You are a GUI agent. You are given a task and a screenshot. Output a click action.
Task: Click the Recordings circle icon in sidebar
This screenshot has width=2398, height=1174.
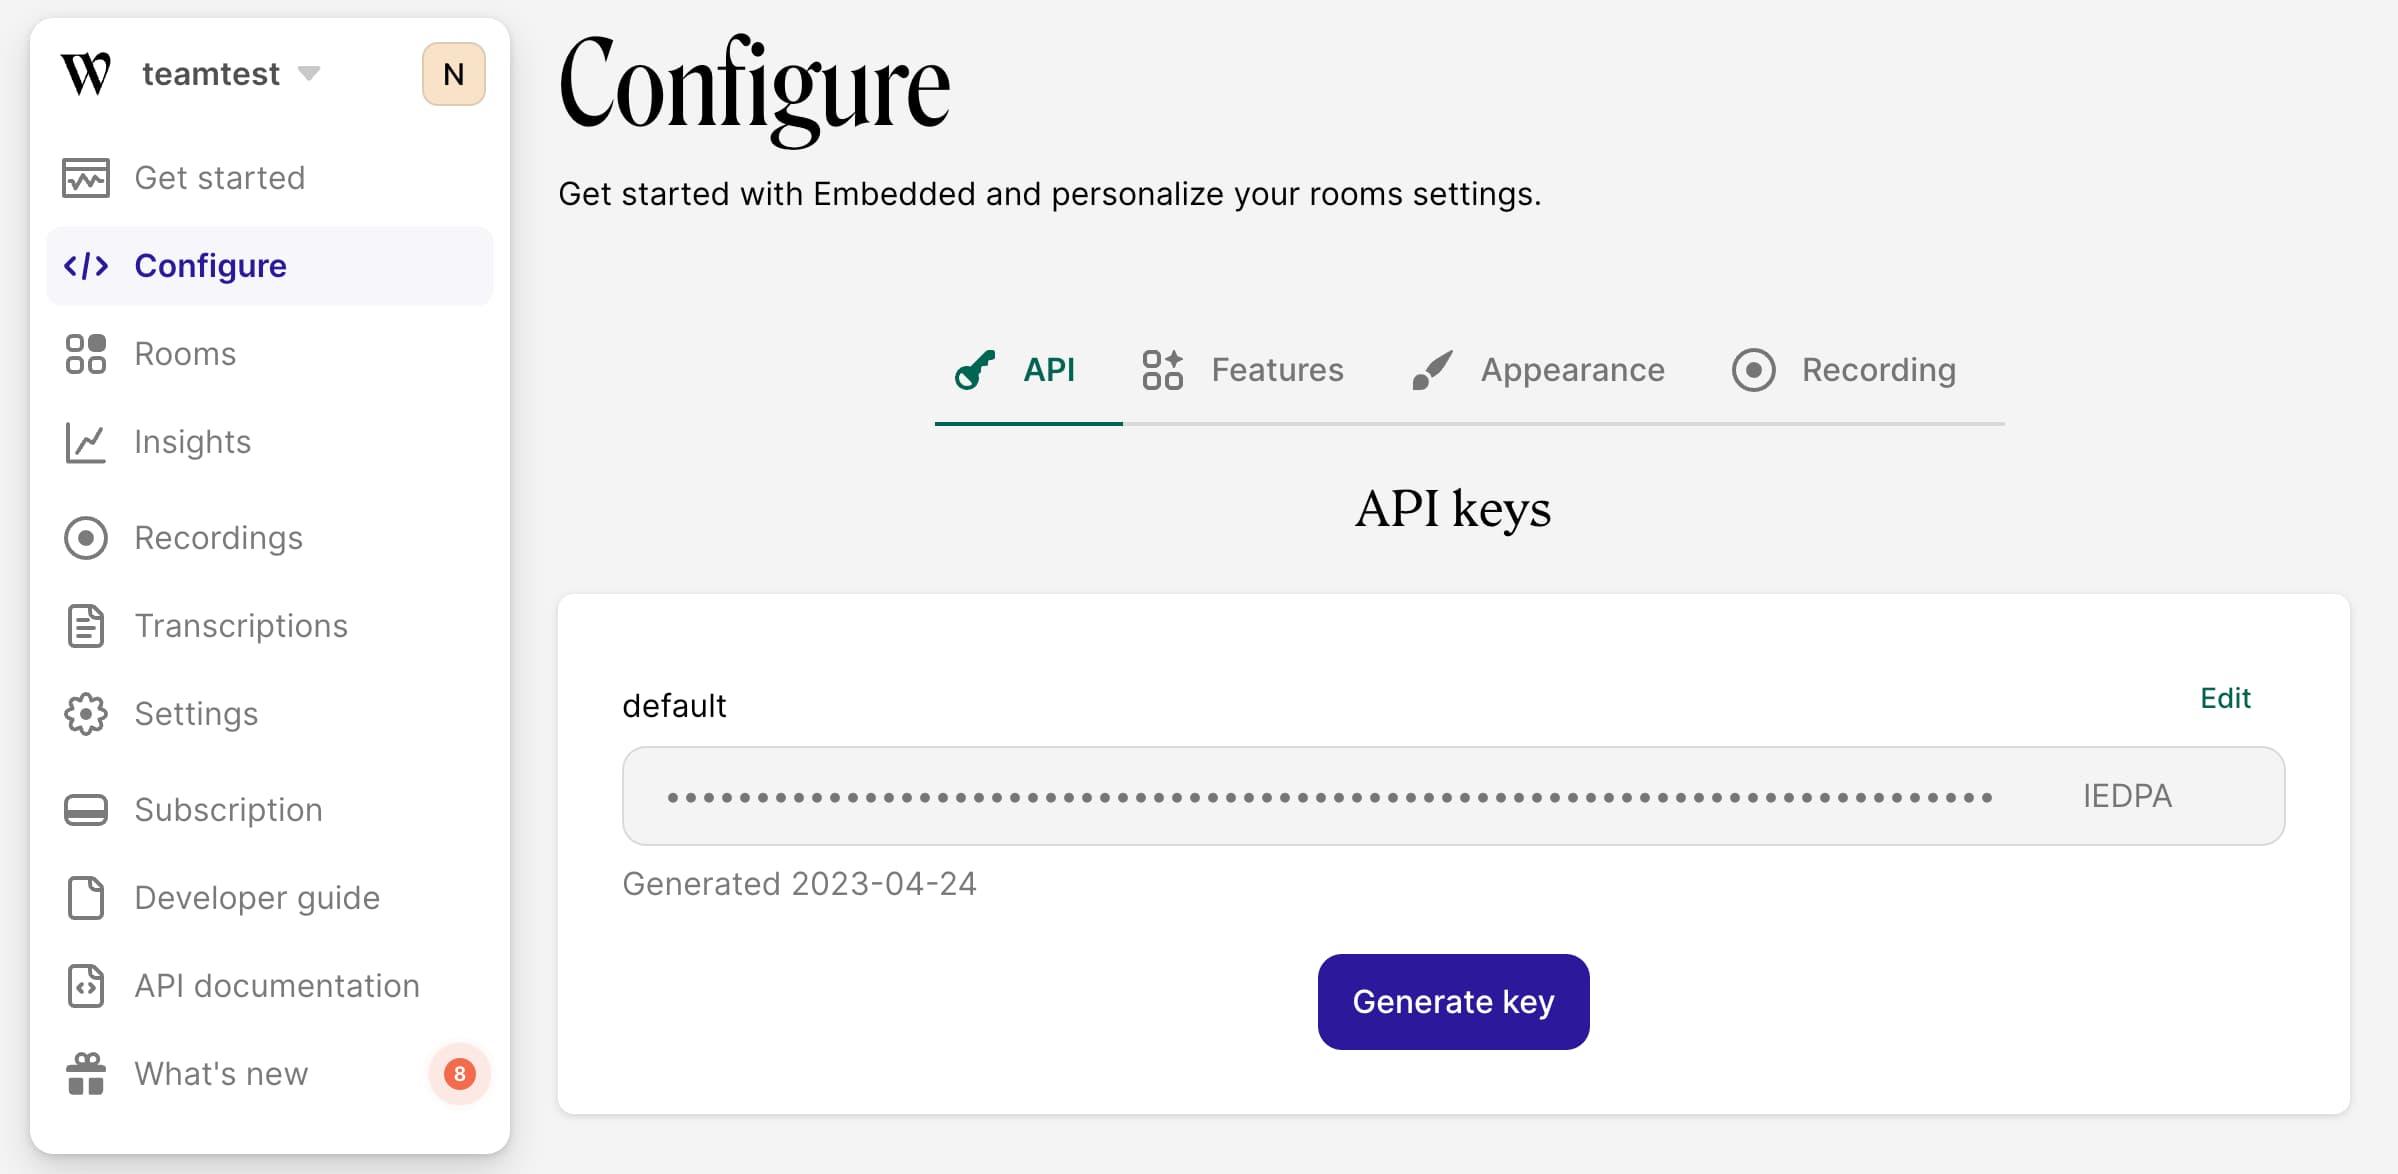[x=85, y=538]
